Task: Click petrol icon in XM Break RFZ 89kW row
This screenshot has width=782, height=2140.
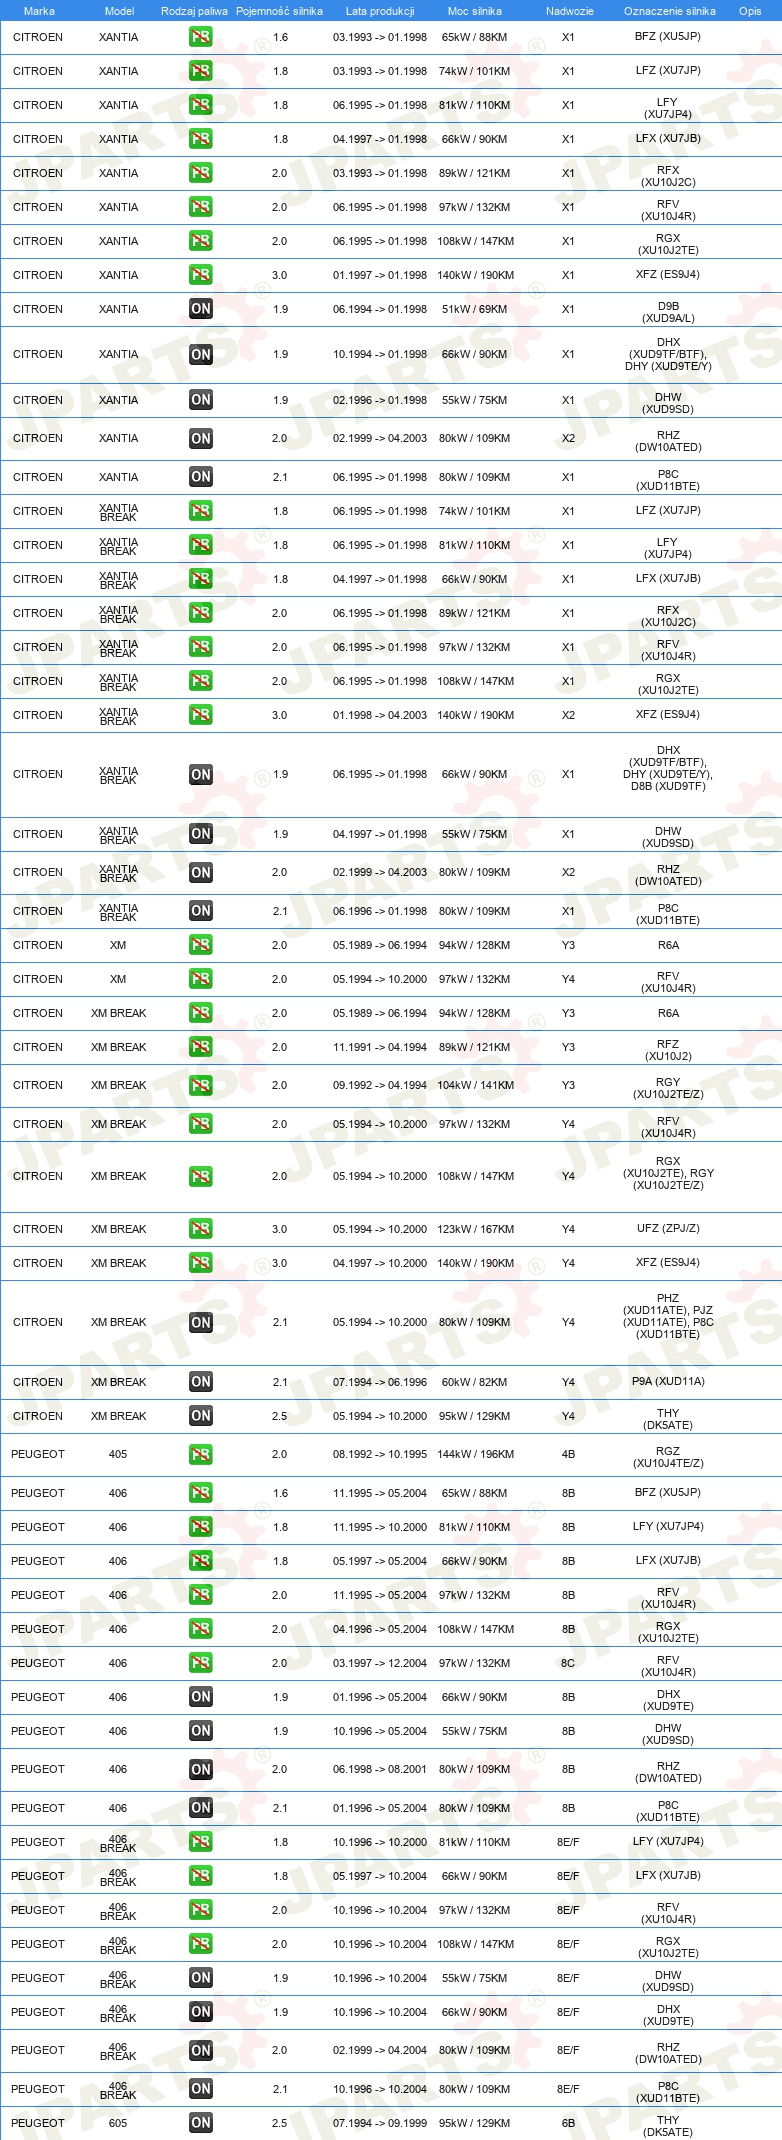Action: 201,1047
